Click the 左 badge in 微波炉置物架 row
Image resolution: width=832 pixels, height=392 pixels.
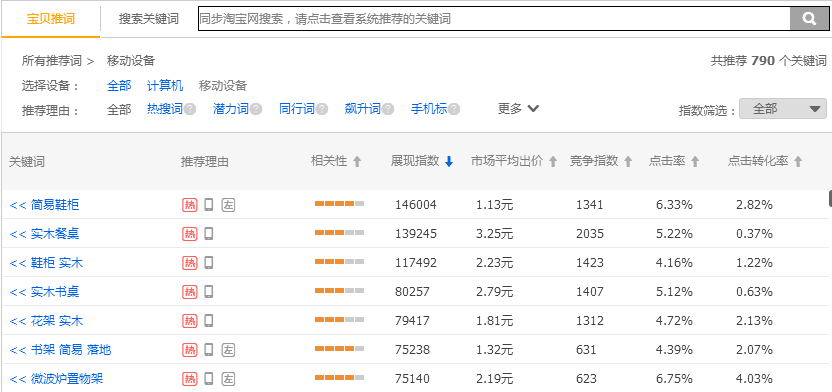(x=228, y=379)
